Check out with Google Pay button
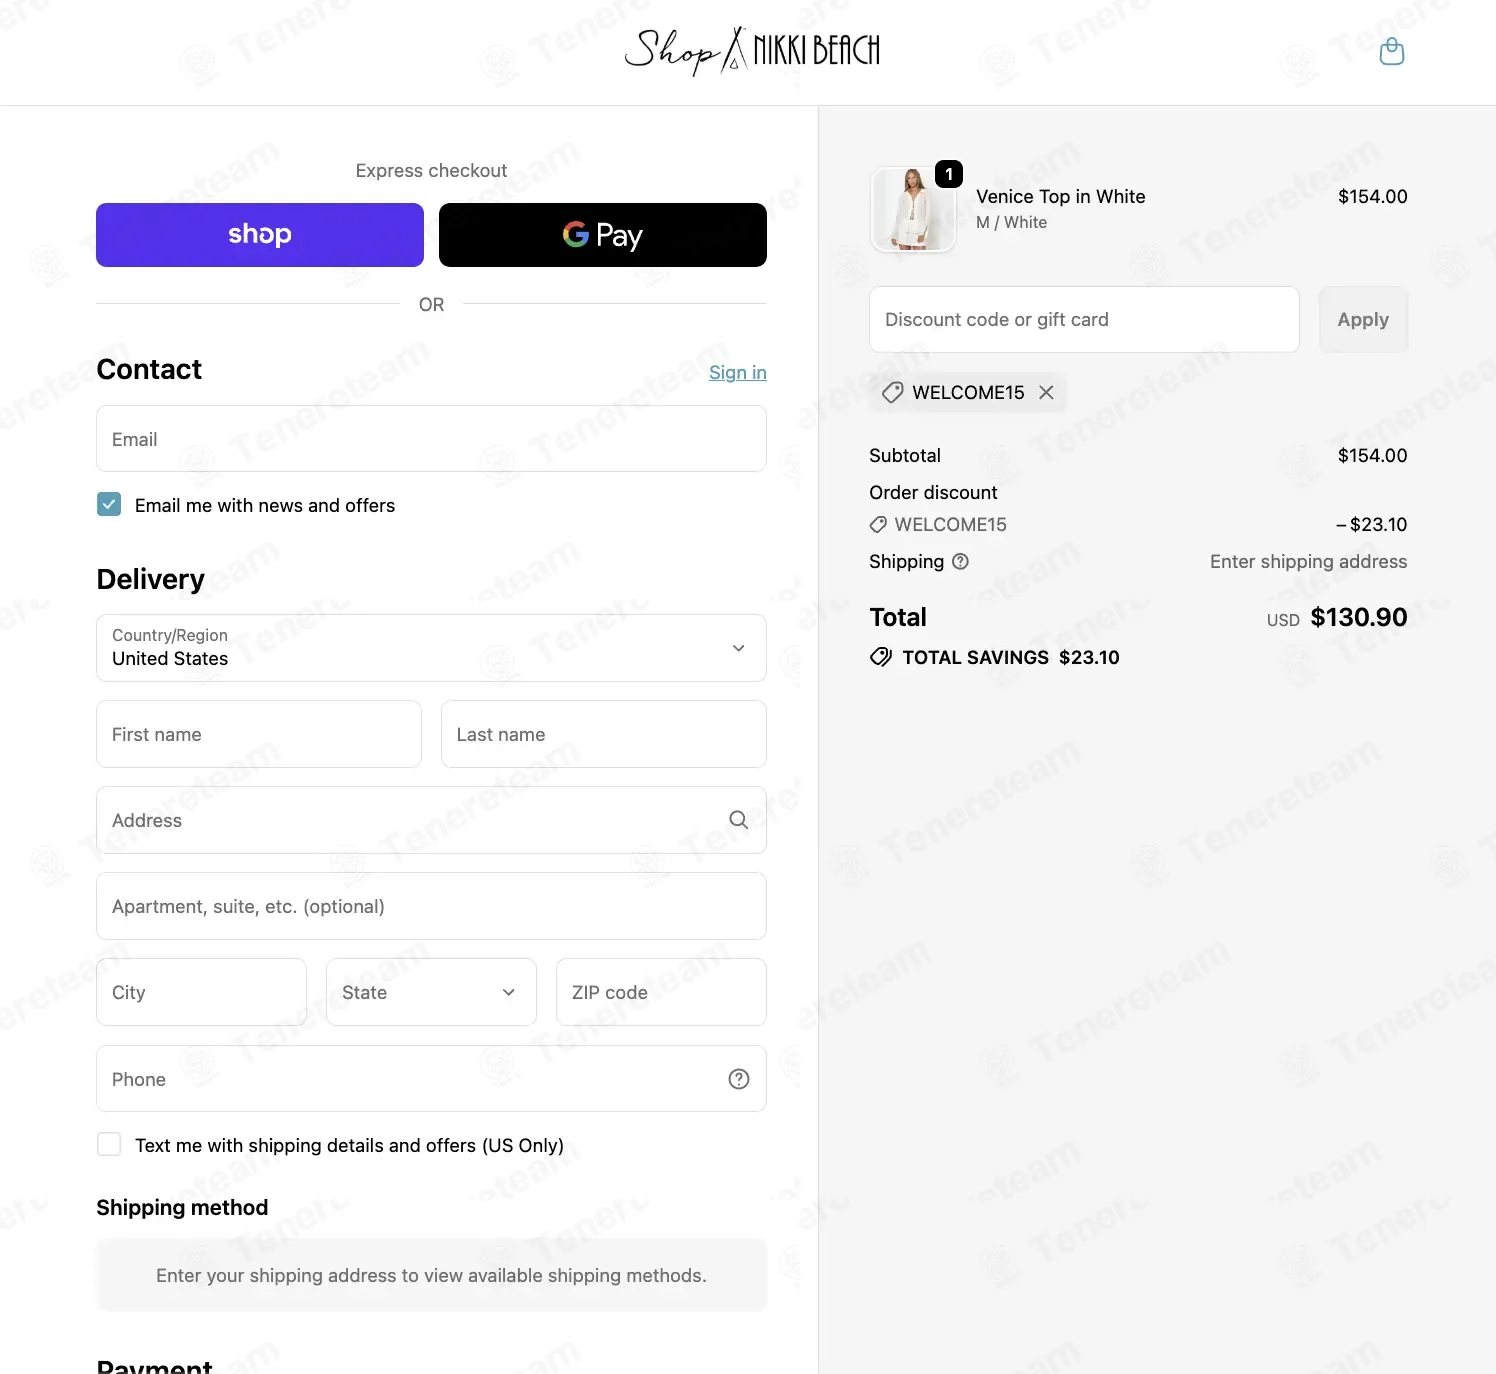This screenshot has width=1496, height=1374. 603,235
